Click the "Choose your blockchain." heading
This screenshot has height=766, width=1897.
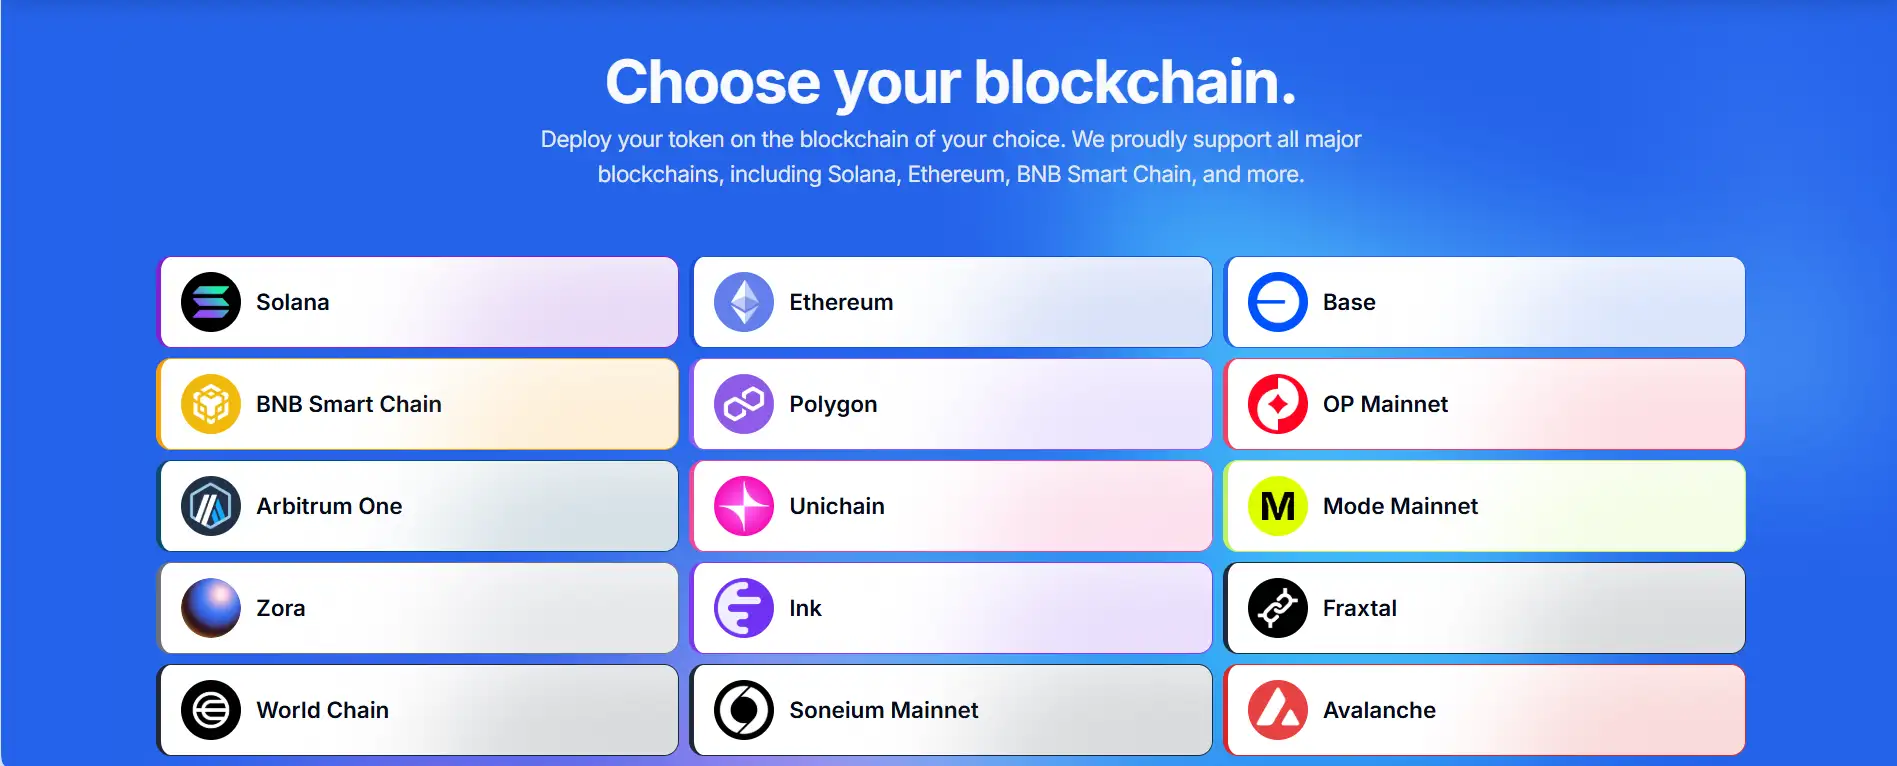point(950,82)
